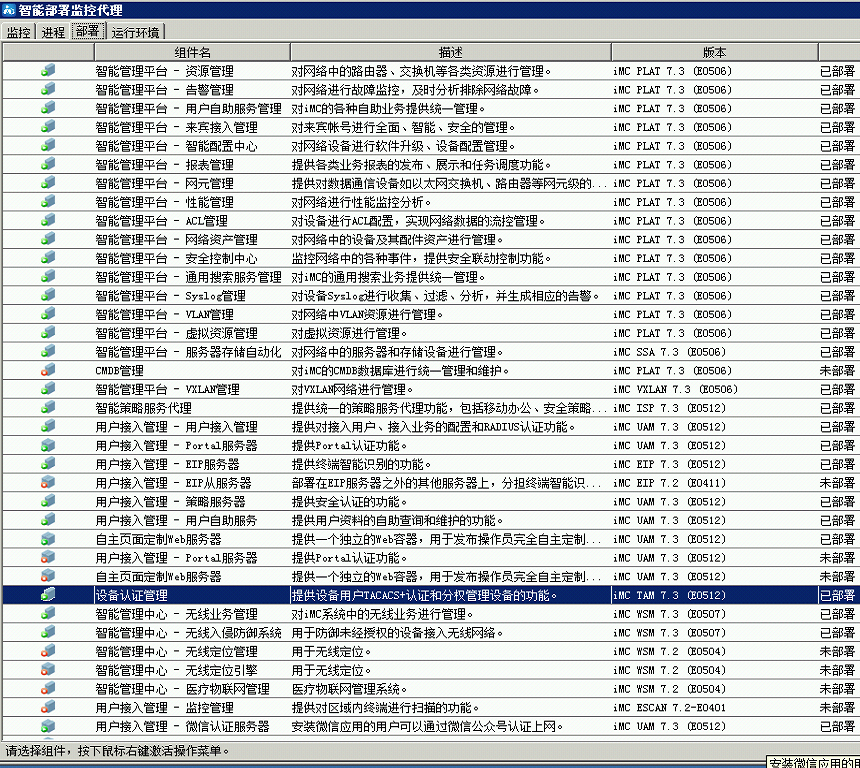Click the icon beside Syslog管理 row
Viewport: 860px width, 768px height.
pyautogui.click(x=48, y=295)
